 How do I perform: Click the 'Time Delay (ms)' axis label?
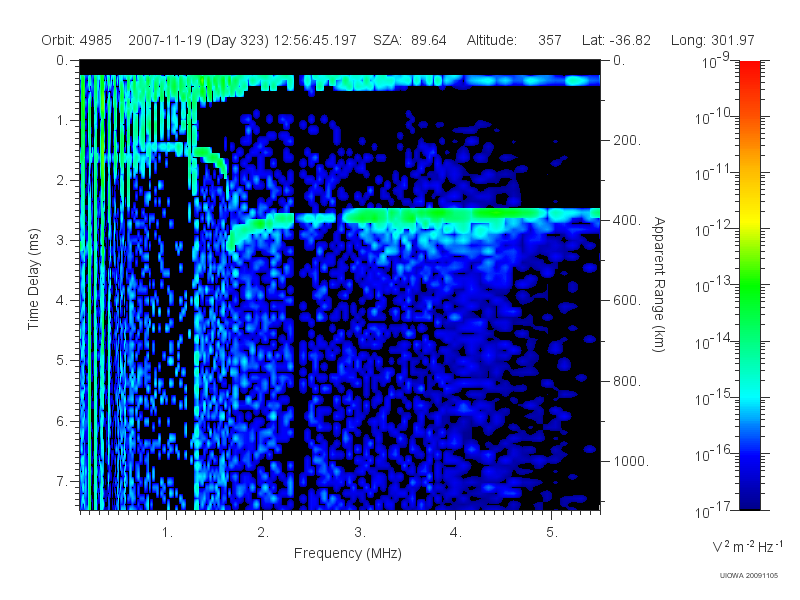(33, 279)
